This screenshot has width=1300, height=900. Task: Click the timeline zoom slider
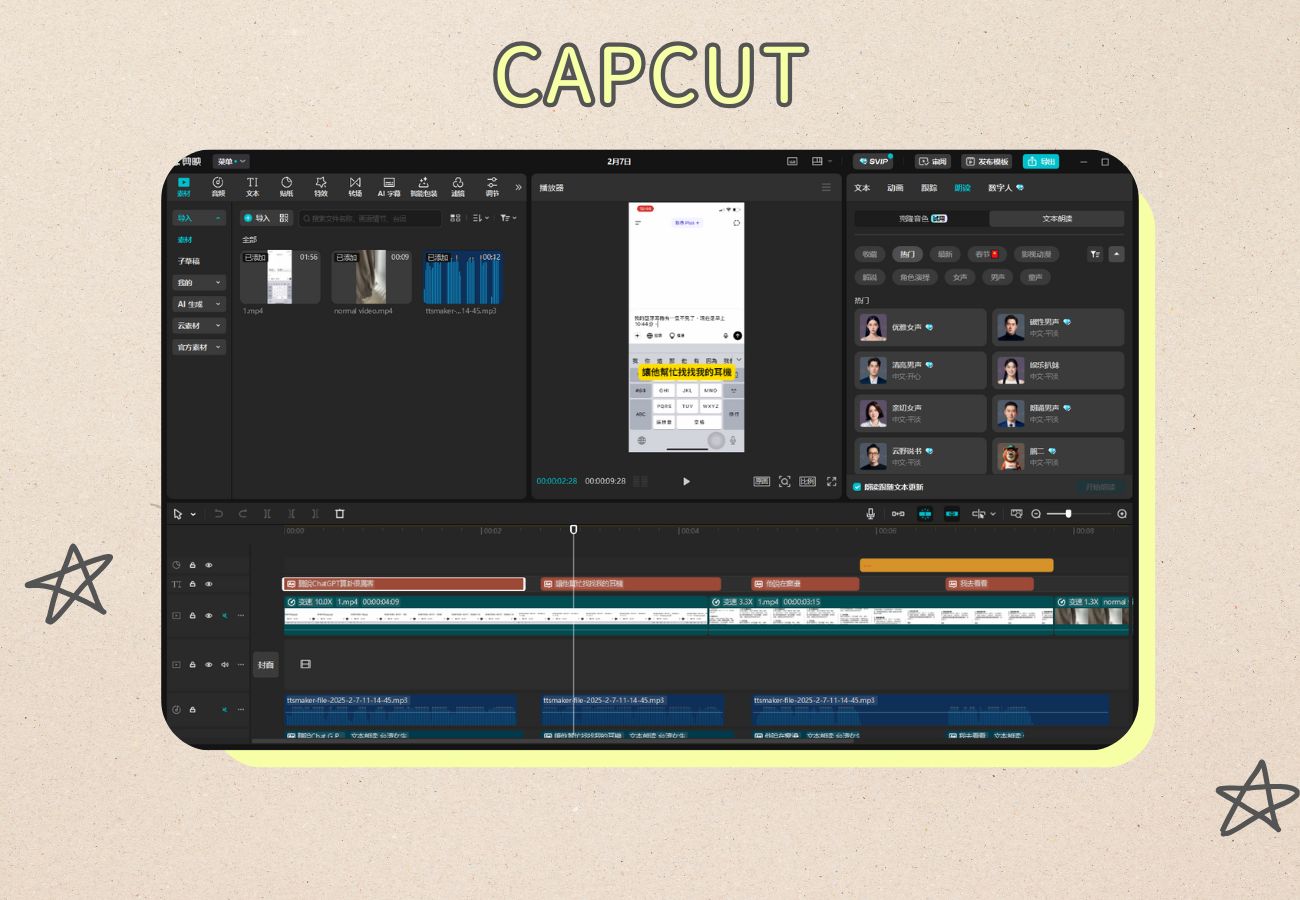pos(1079,514)
